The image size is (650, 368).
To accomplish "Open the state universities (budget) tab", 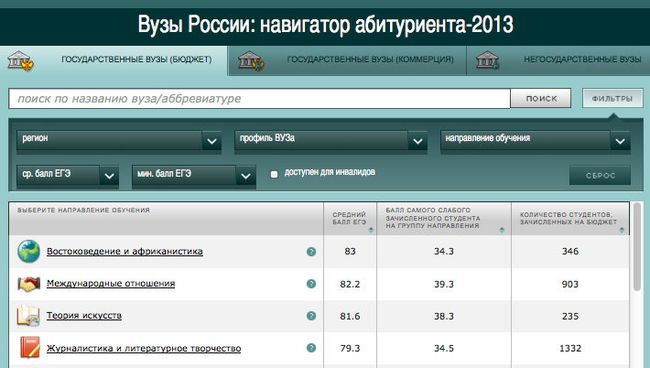I will (x=114, y=61).
